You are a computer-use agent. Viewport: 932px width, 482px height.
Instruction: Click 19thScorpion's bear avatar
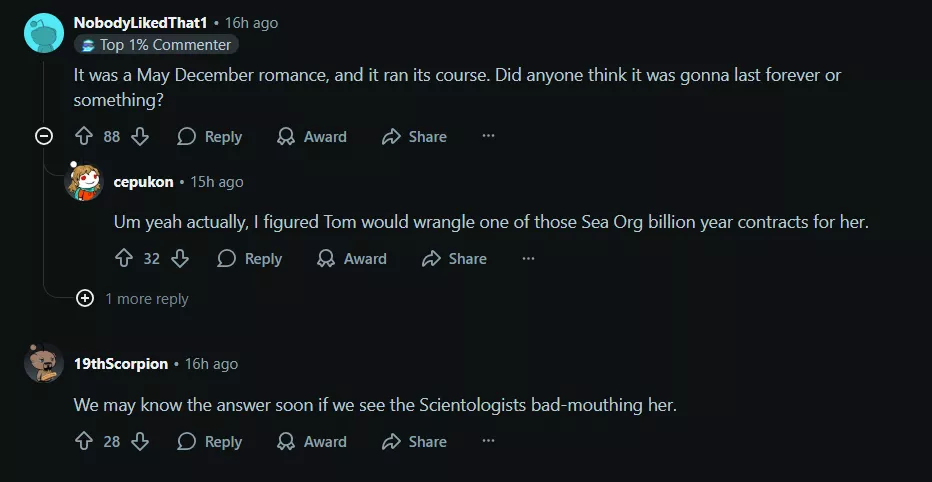coord(44,364)
